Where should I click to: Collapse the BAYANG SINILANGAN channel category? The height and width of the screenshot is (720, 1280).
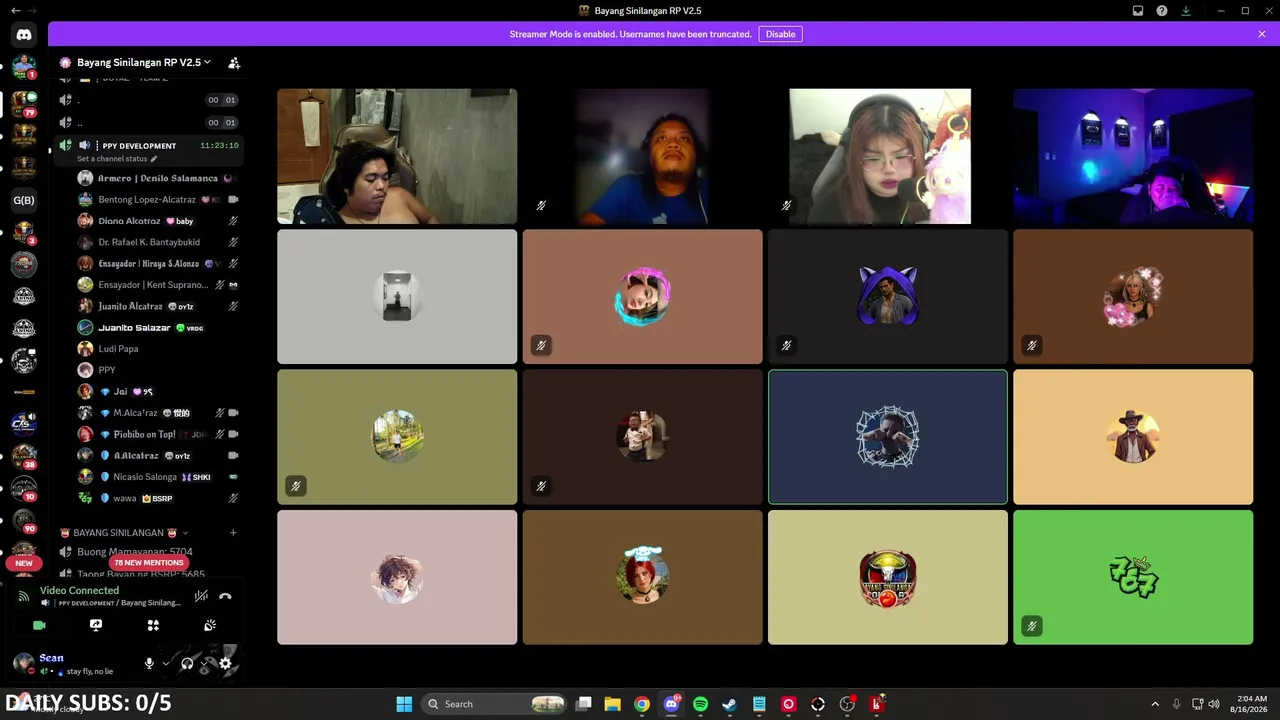click(x=125, y=533)
